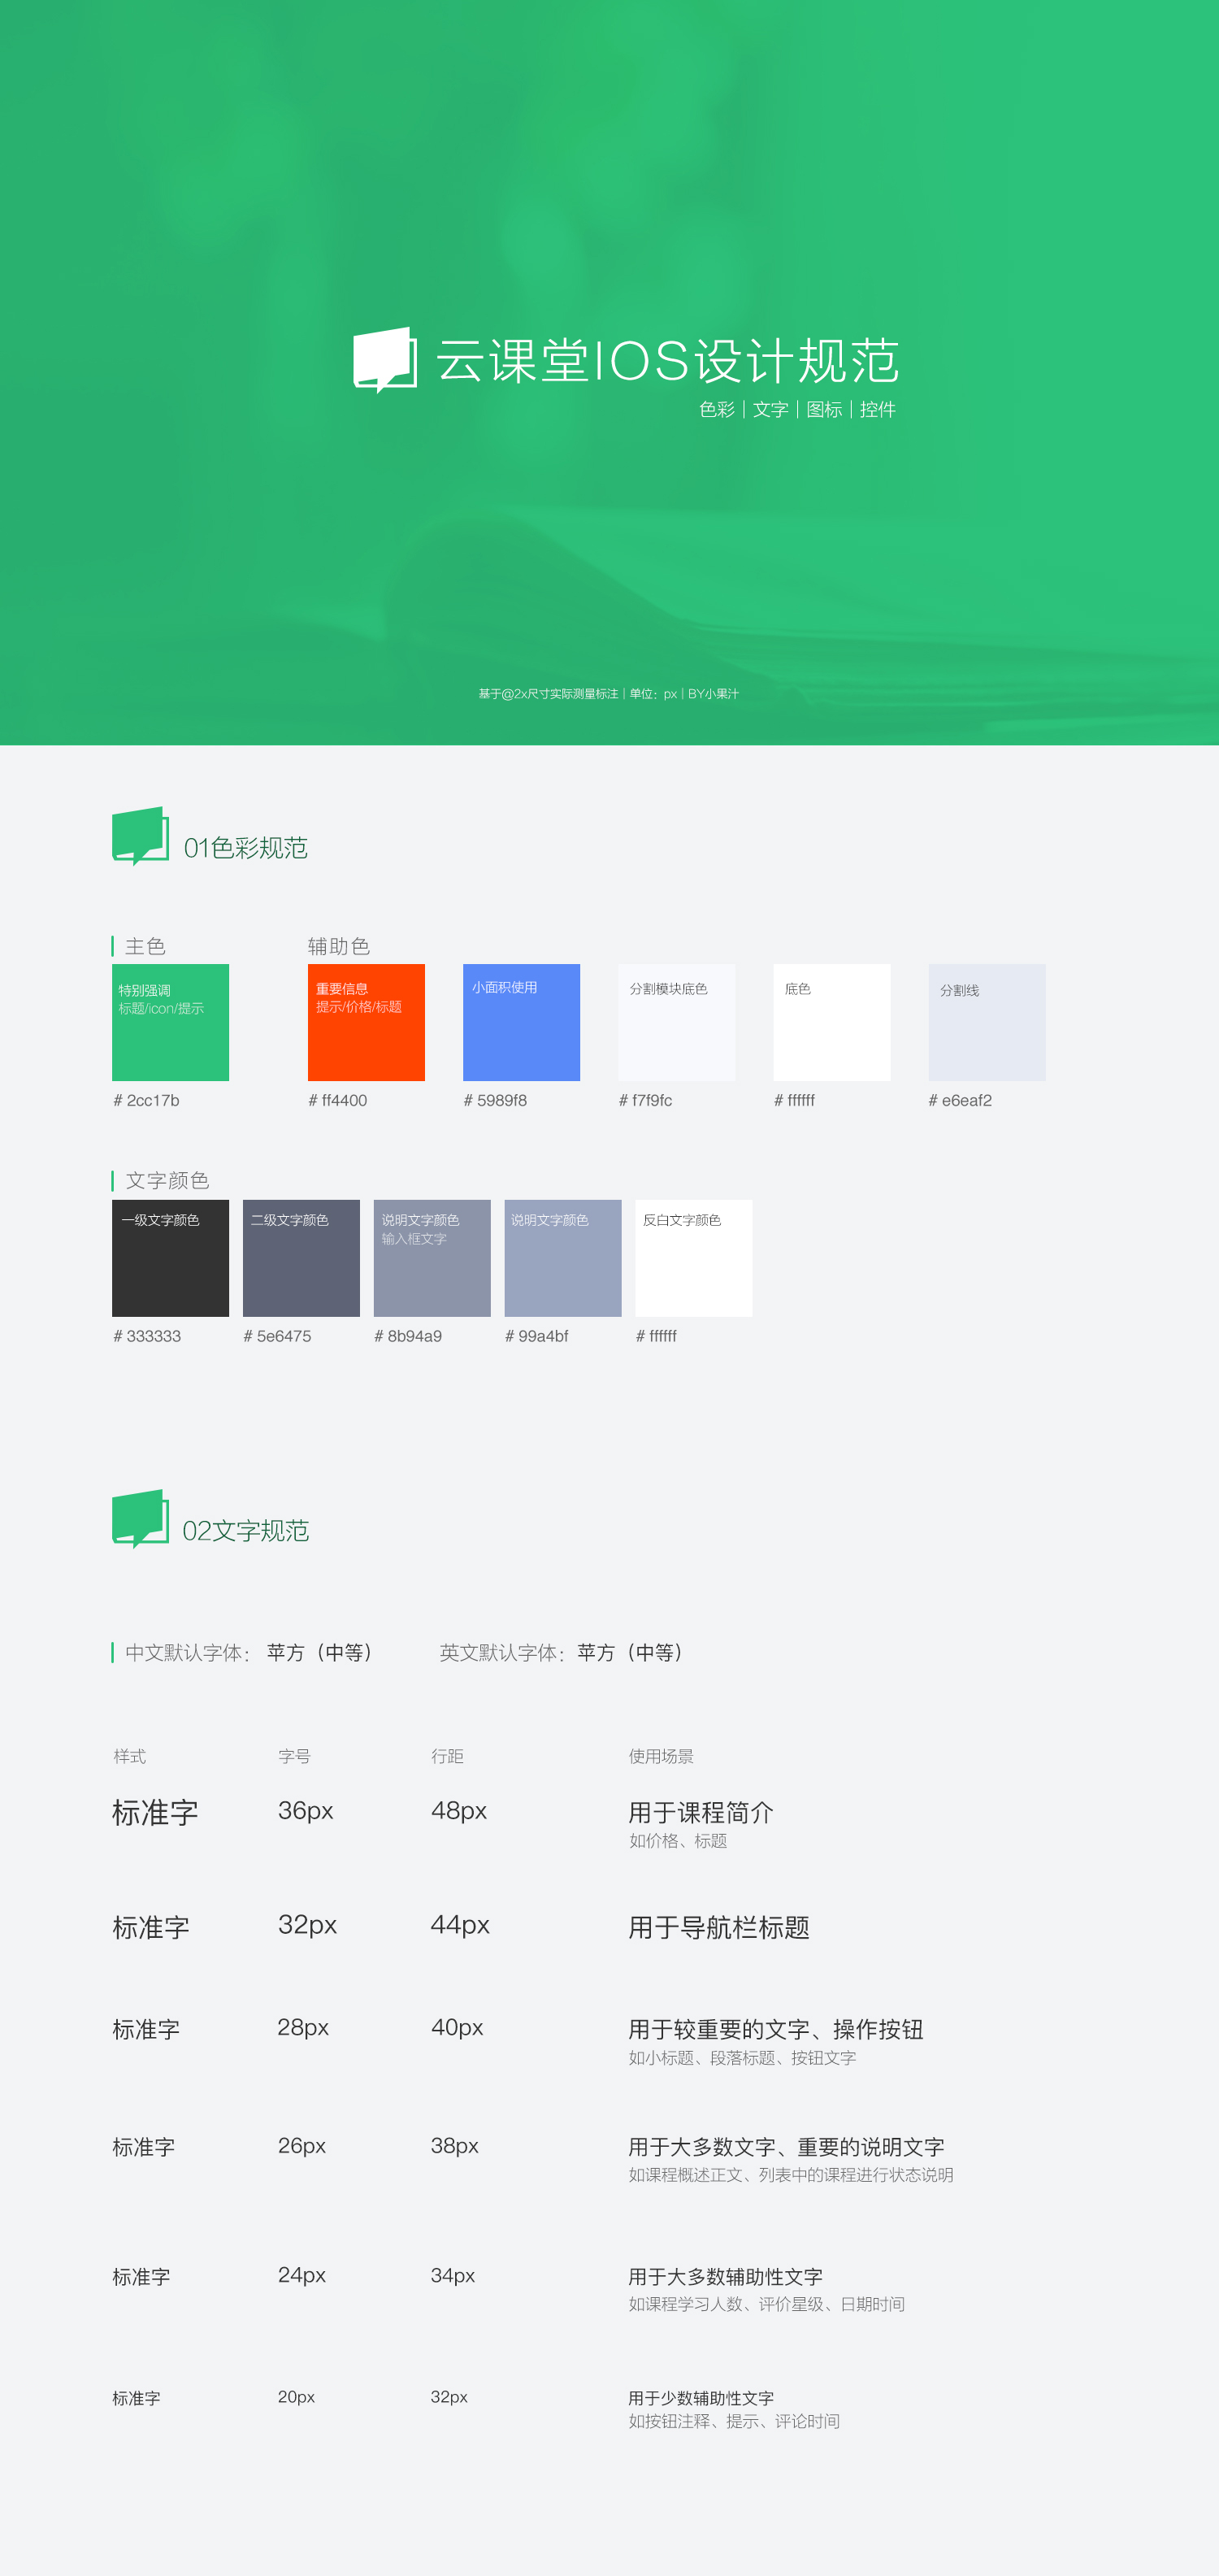
Task: Click the 辅助色 label
Action: click(x=339, y=946)
